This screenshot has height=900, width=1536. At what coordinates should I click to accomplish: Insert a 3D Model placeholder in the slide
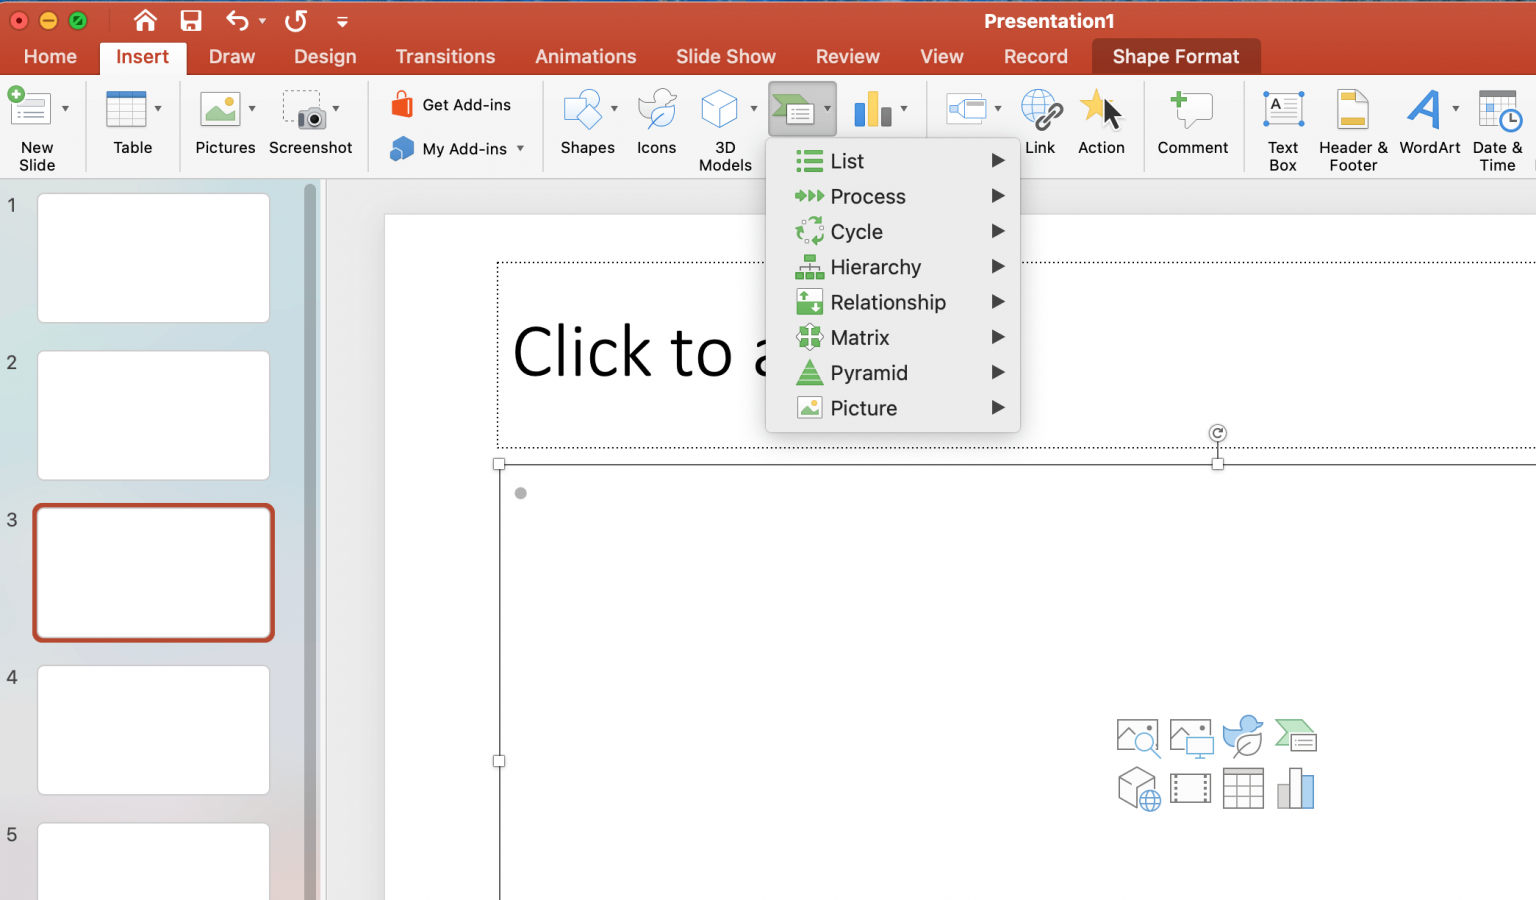click(1138, 788)
